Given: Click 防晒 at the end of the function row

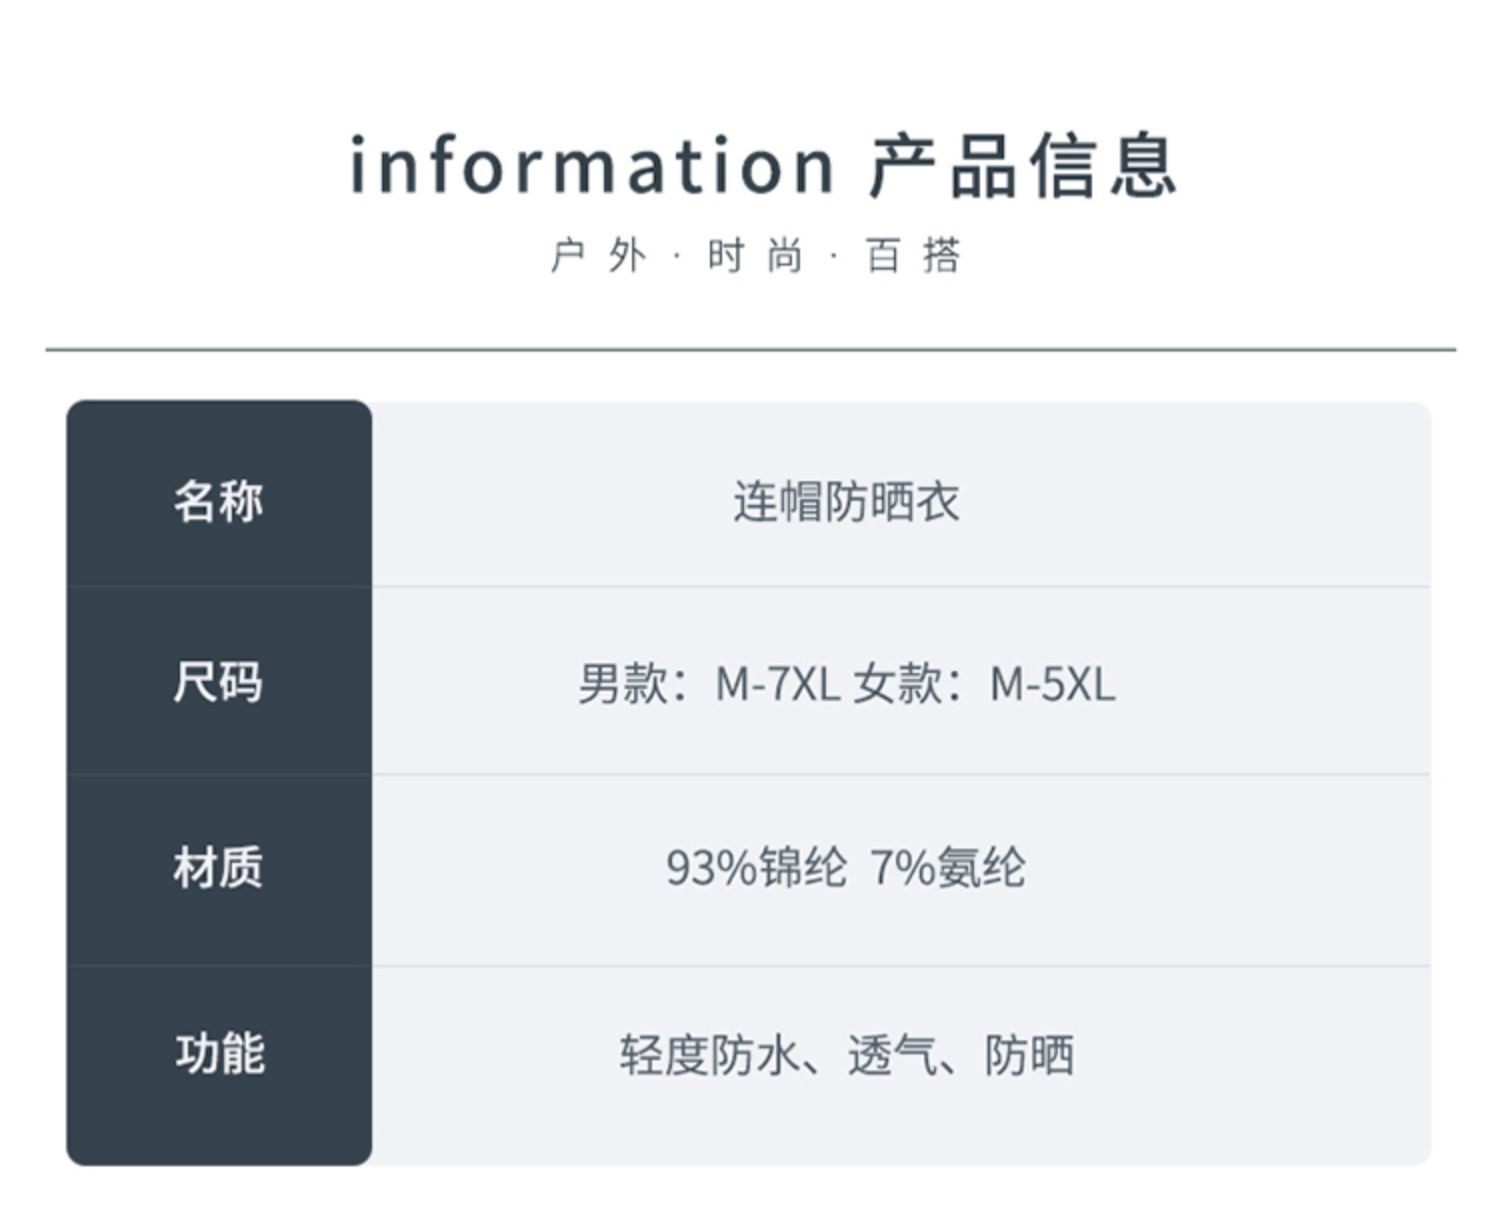Looking at the screenshot, I should click(1029, 1056).
